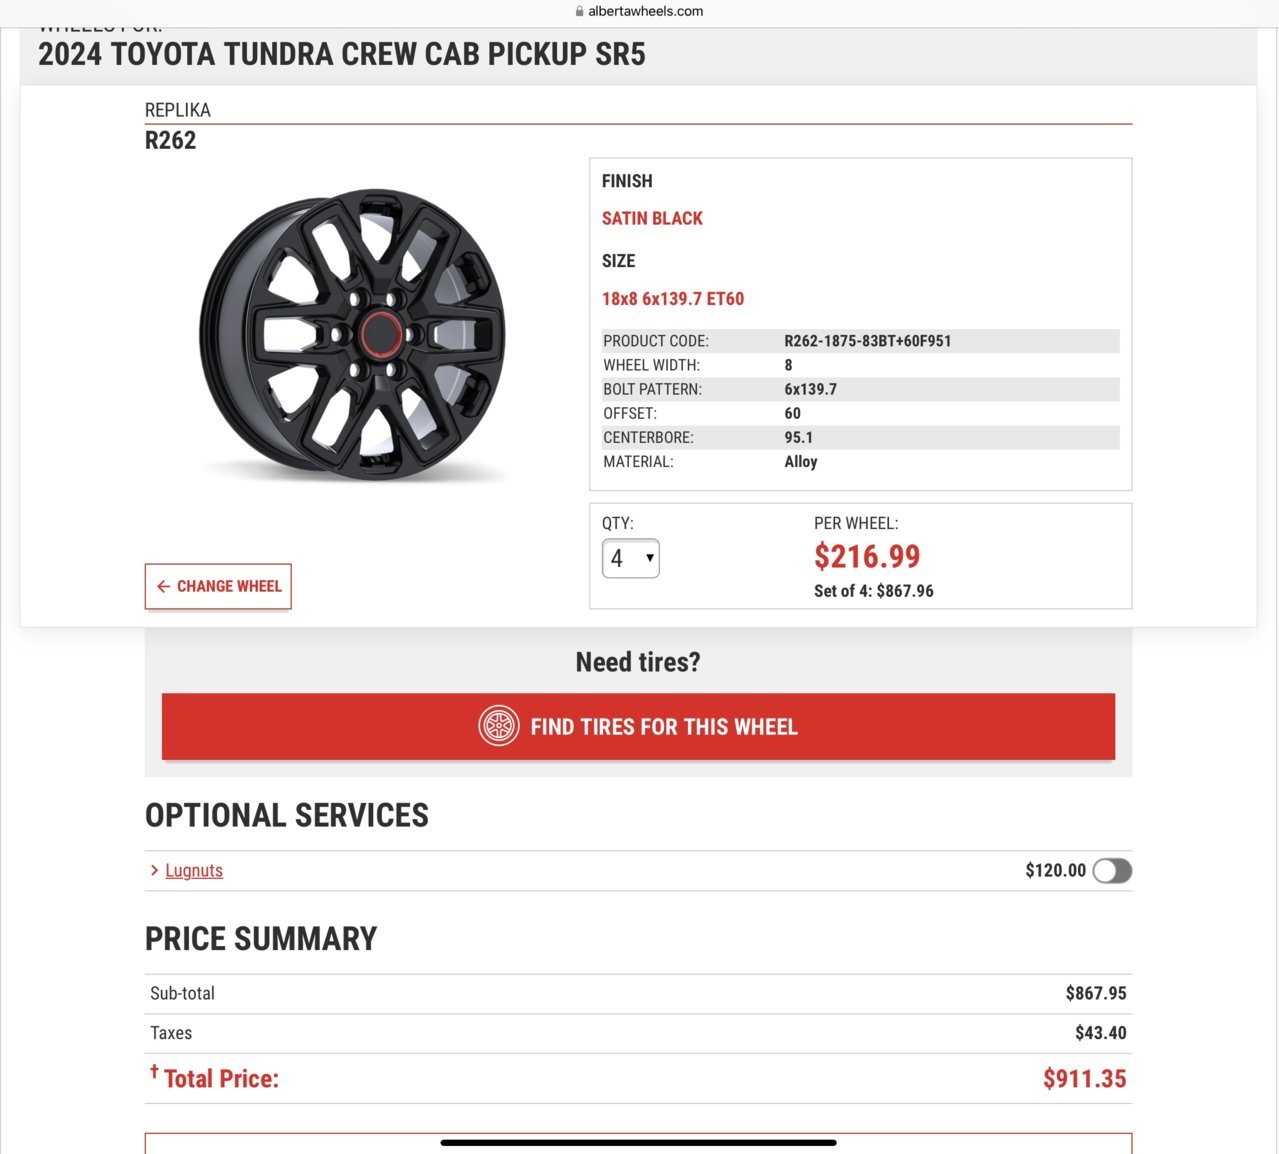The image size is (1279, 1154).
Task: Click the Satin Black finish label
Action: [x=652, y=218]
